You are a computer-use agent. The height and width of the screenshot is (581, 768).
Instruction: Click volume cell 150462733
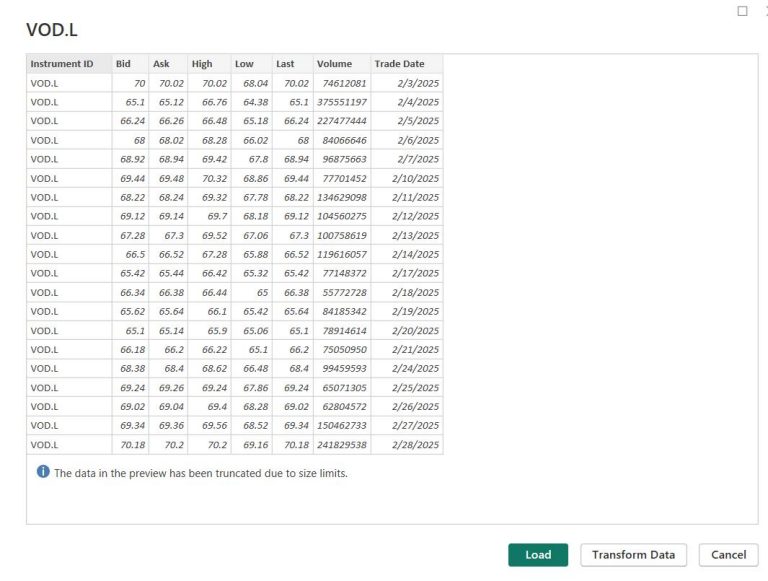(x=342, y=426)
